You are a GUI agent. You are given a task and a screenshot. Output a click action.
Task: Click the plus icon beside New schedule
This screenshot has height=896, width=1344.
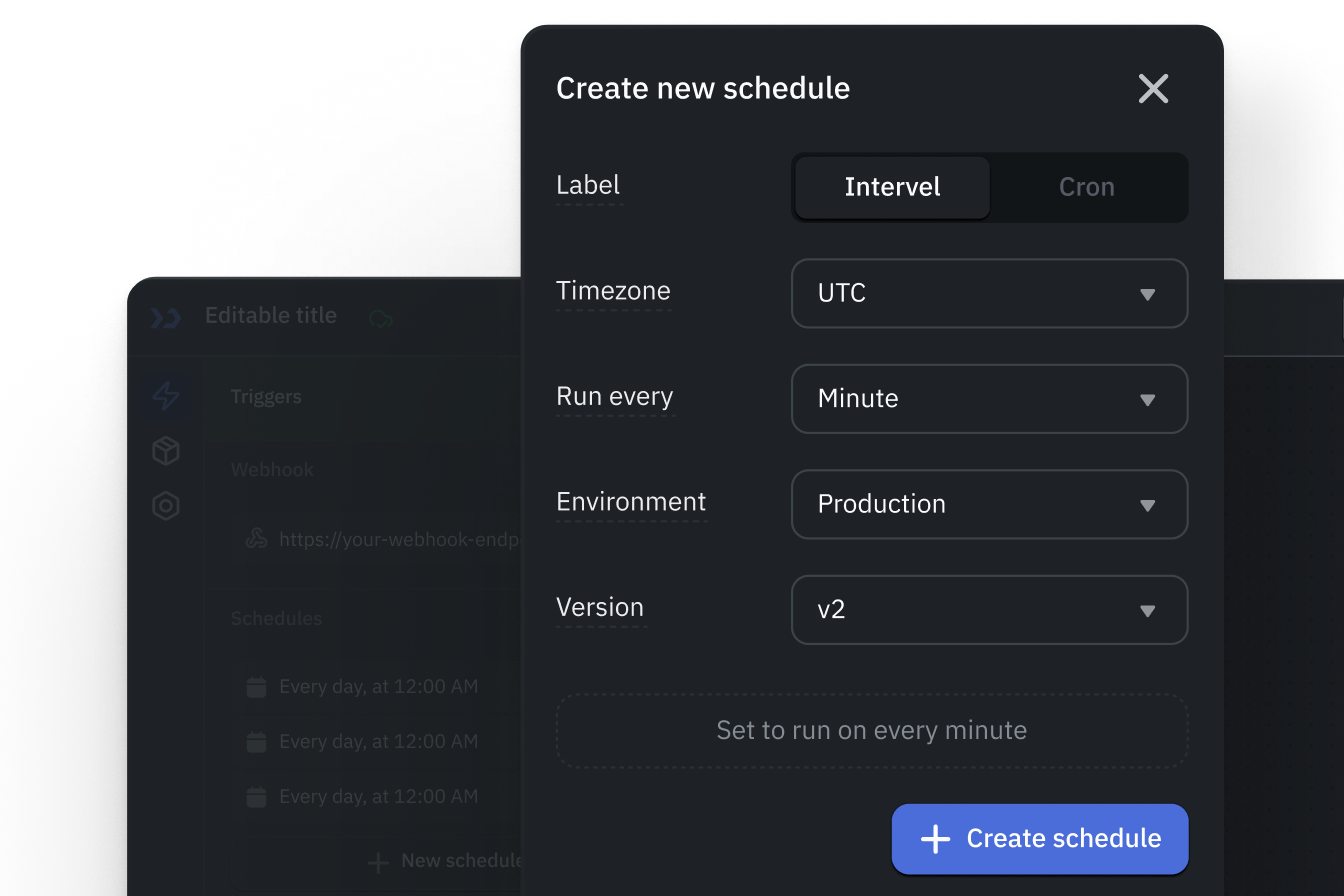[x=378, y=862]
